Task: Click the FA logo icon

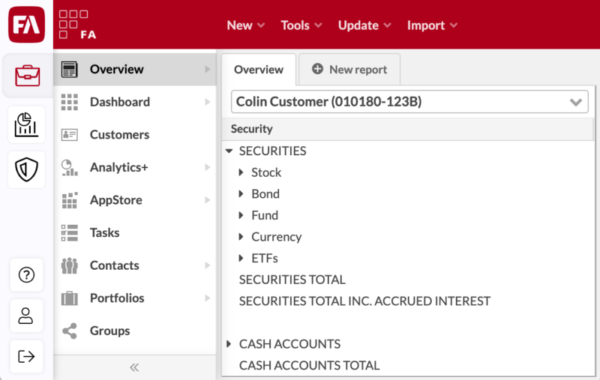Action: coord(26,24)
